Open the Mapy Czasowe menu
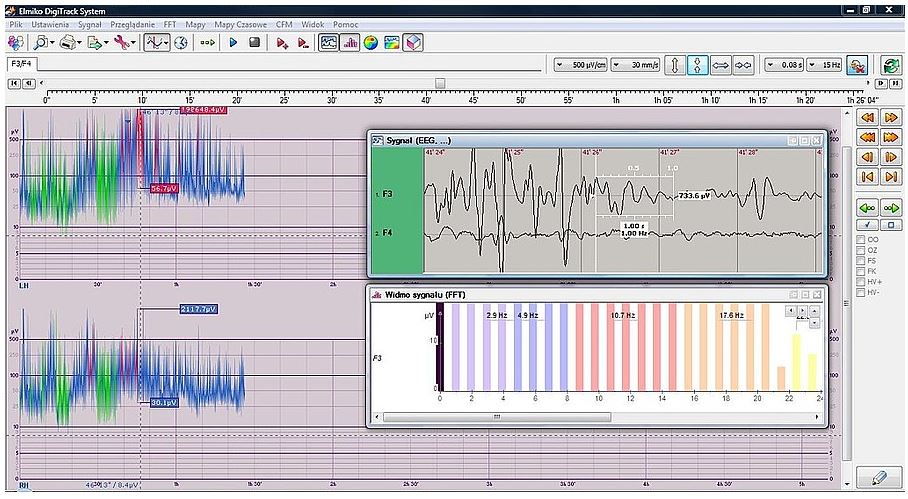Screen dimensions: 908x499 pos(238,22)
